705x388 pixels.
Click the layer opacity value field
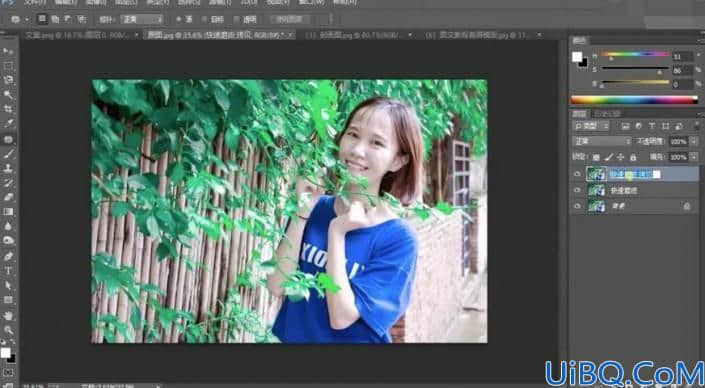[678, 142]
